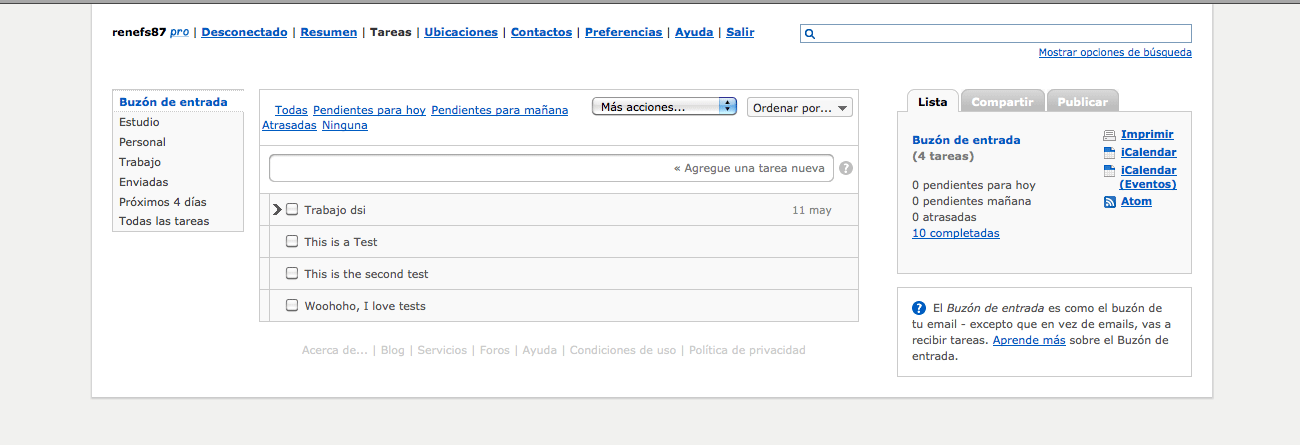
Task: Click the Atom feed icon
Action: click(1109, 202)
